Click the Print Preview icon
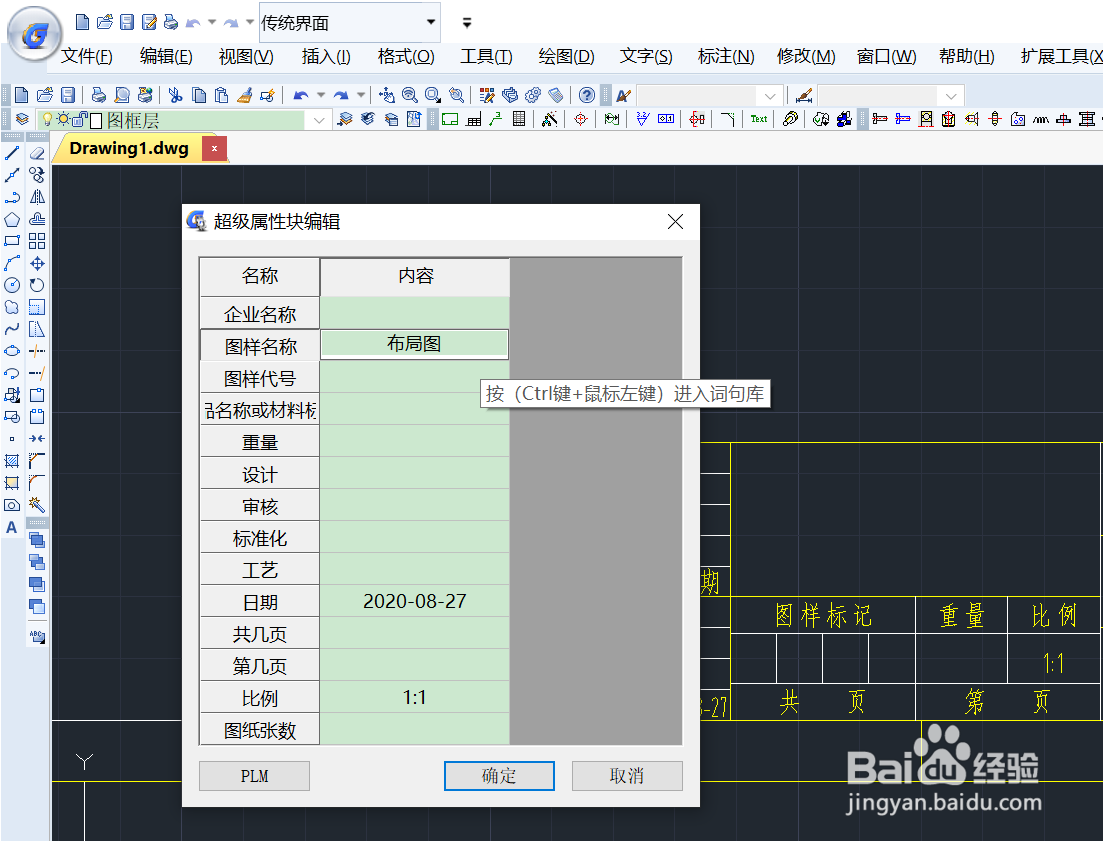 (x=122, y=95)
